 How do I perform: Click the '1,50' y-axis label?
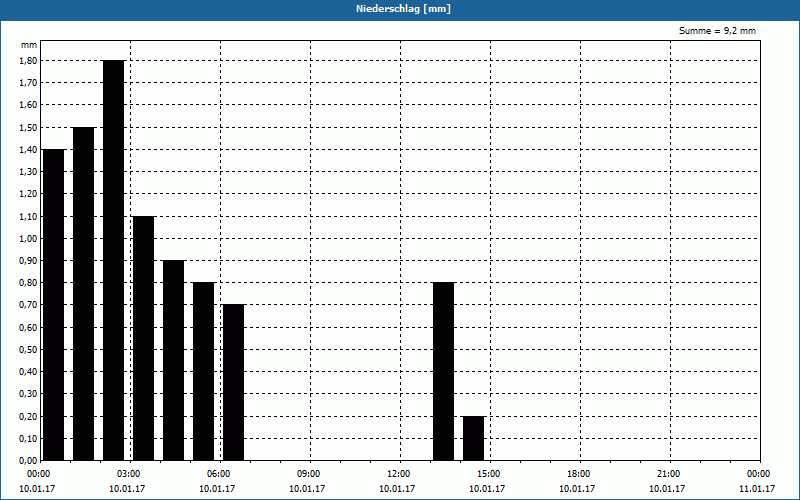(28, 127)
